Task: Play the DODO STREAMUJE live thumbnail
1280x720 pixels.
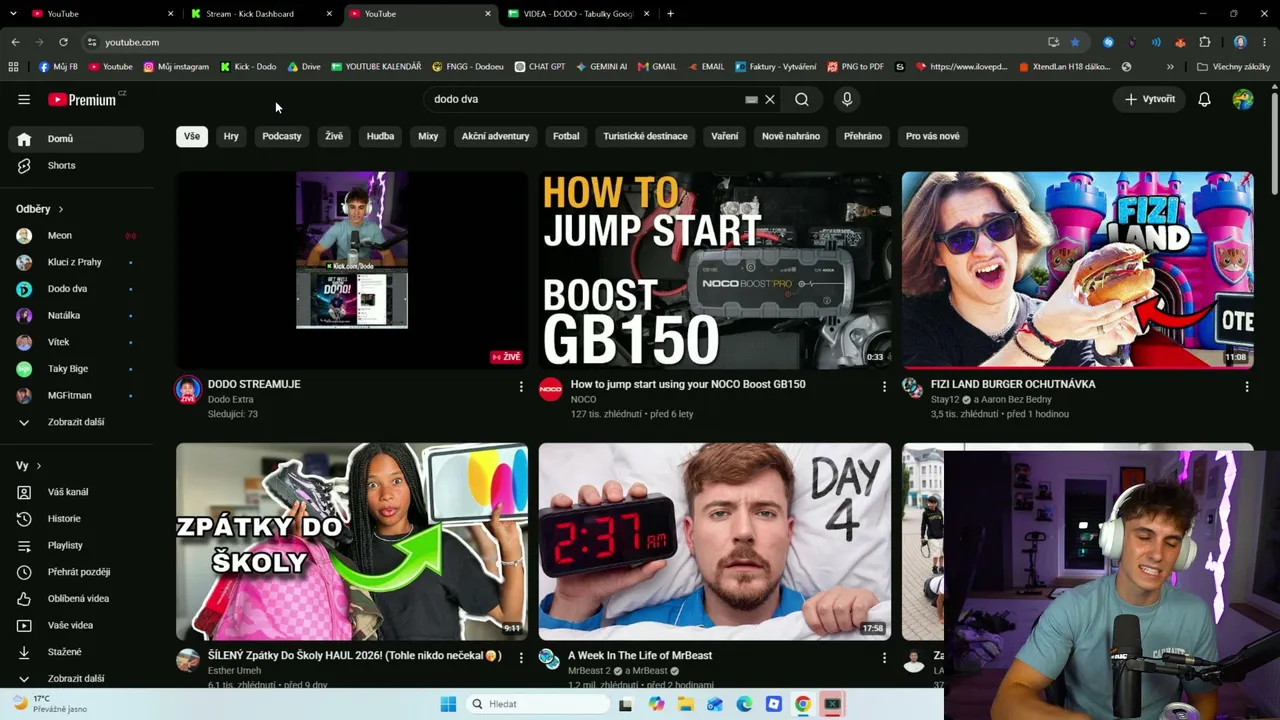Action: pos(352,270)
